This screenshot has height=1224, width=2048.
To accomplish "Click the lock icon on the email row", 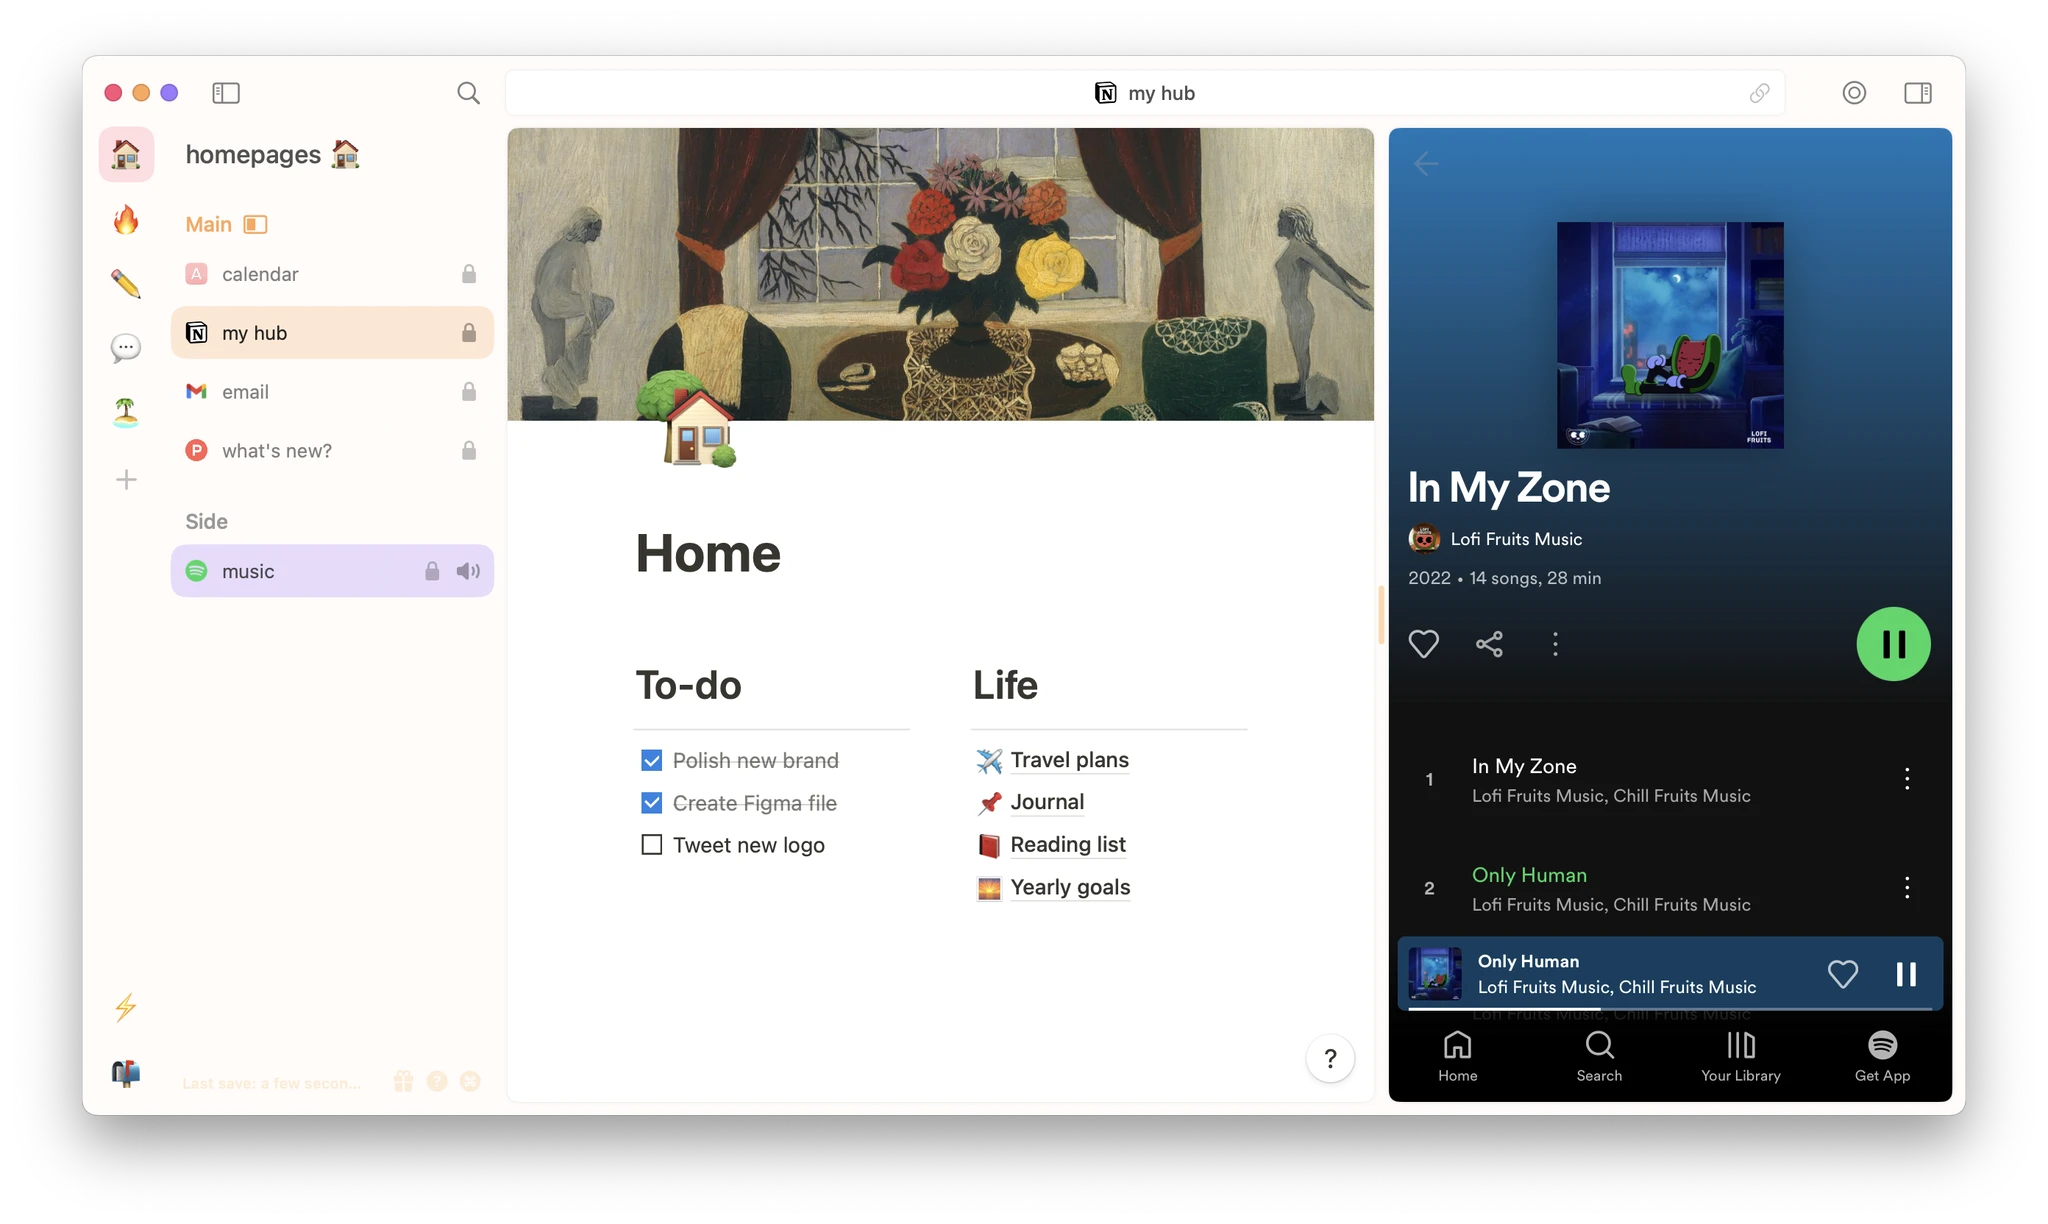I will (469, 392).
